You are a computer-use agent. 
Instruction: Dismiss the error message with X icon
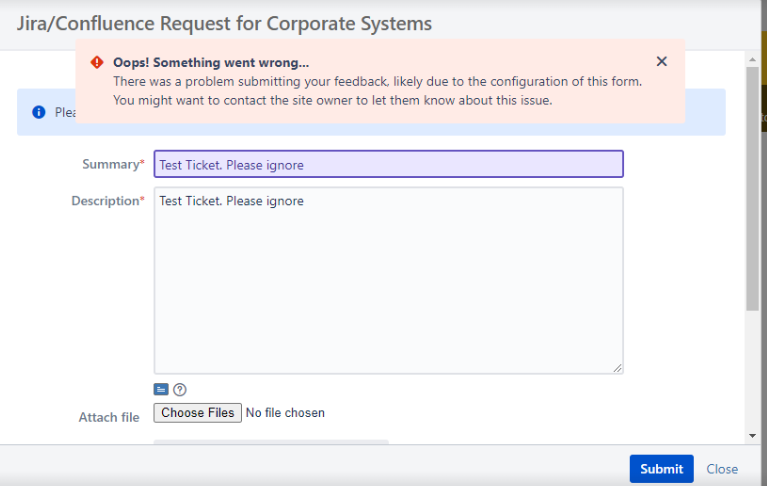661,62
